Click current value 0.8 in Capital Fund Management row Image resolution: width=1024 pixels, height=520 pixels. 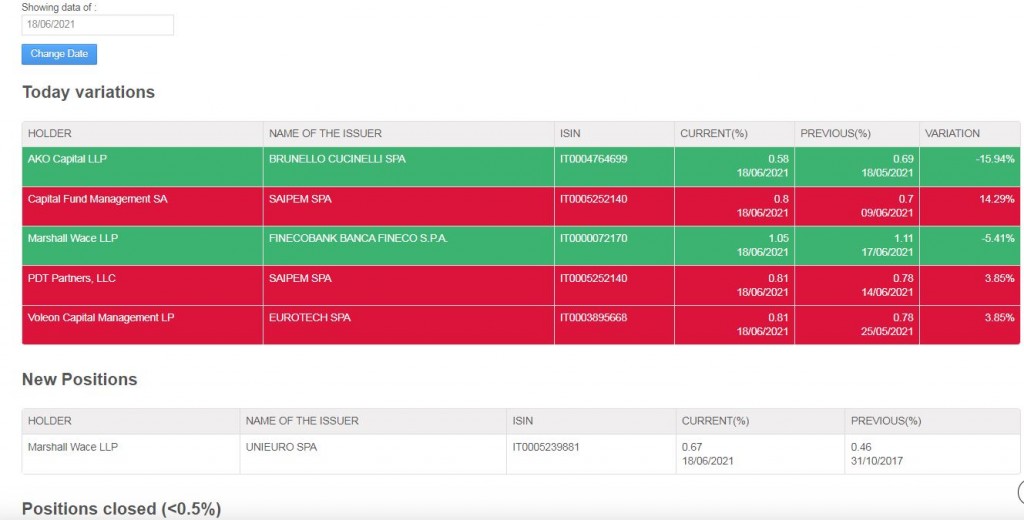781,199
